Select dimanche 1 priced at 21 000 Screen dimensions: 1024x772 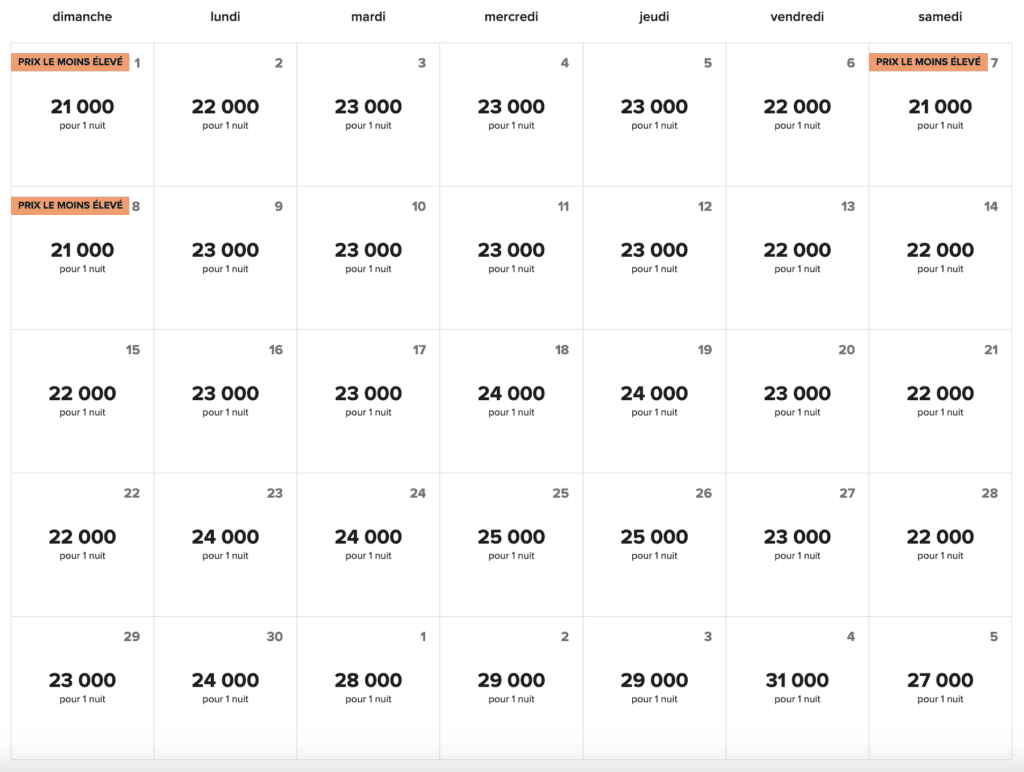82,113
